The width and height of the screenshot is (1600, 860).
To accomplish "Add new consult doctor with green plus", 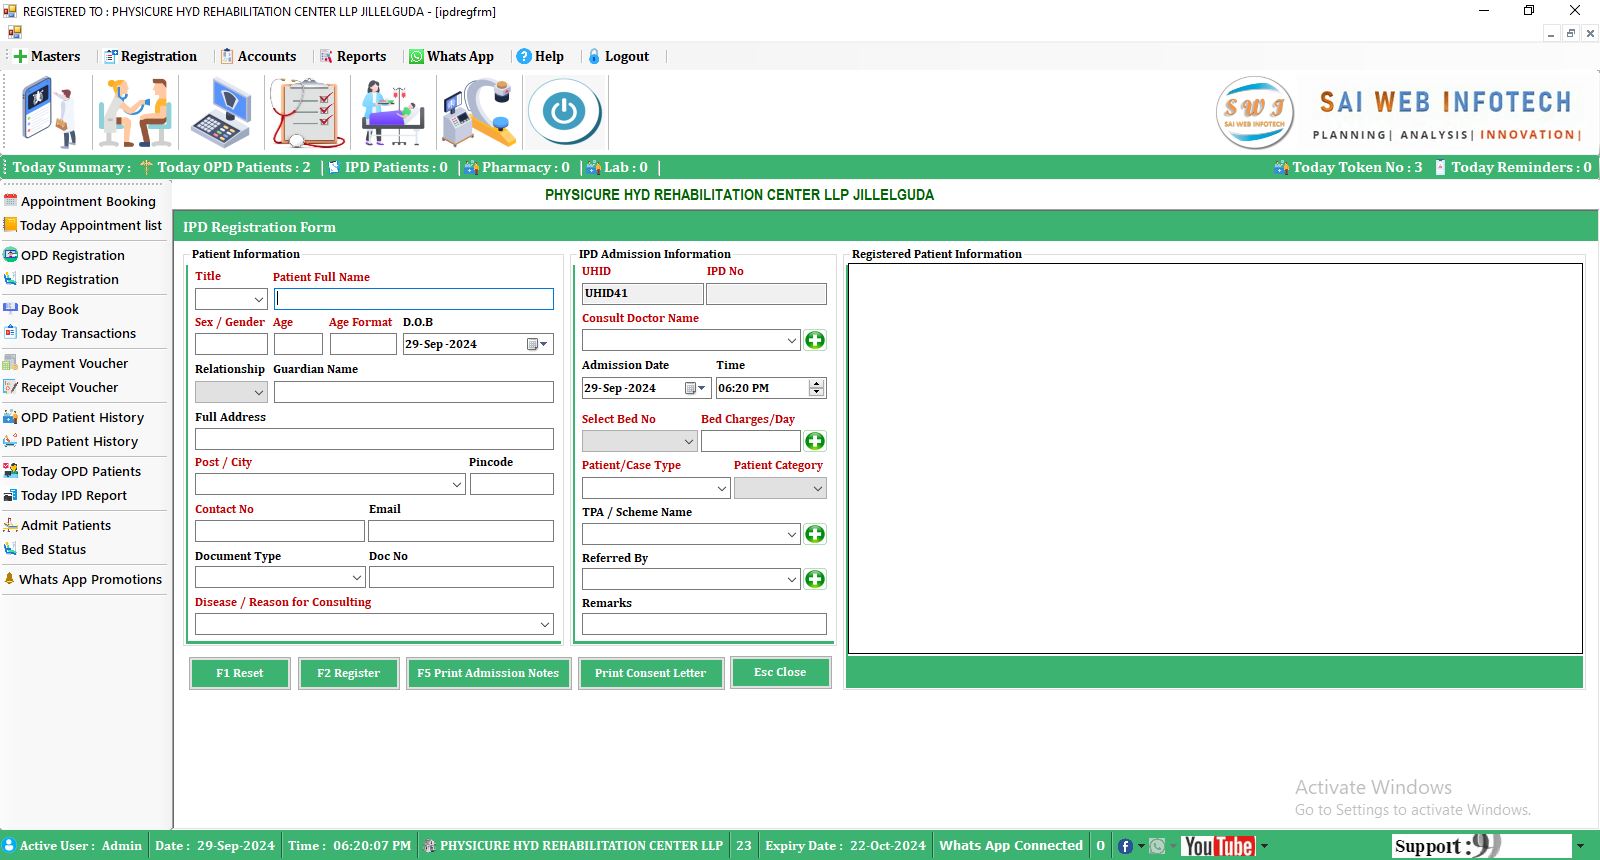I will (x=815, y=341).
